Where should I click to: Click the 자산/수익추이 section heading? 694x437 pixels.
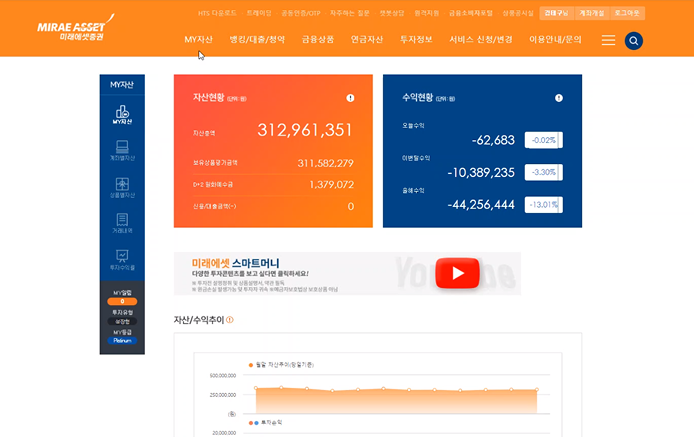point(199,320)
